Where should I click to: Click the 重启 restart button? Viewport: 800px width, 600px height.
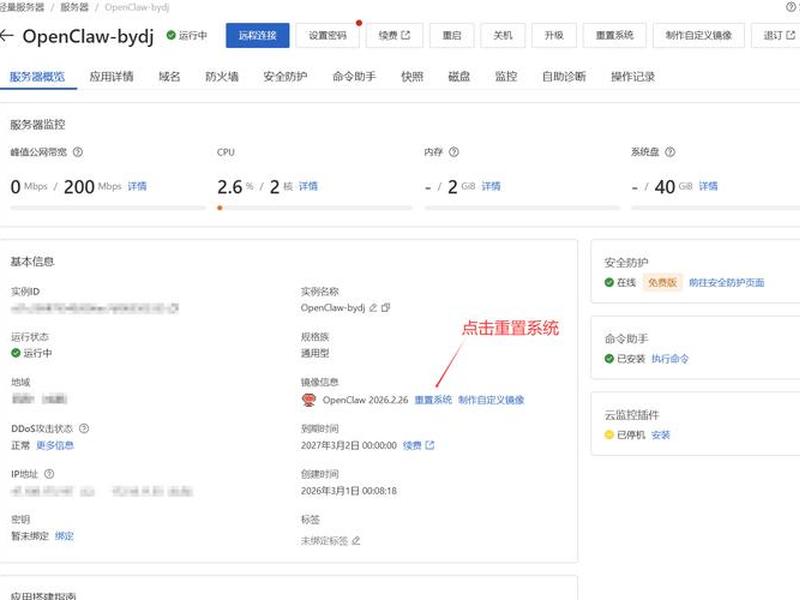[452, 35]
